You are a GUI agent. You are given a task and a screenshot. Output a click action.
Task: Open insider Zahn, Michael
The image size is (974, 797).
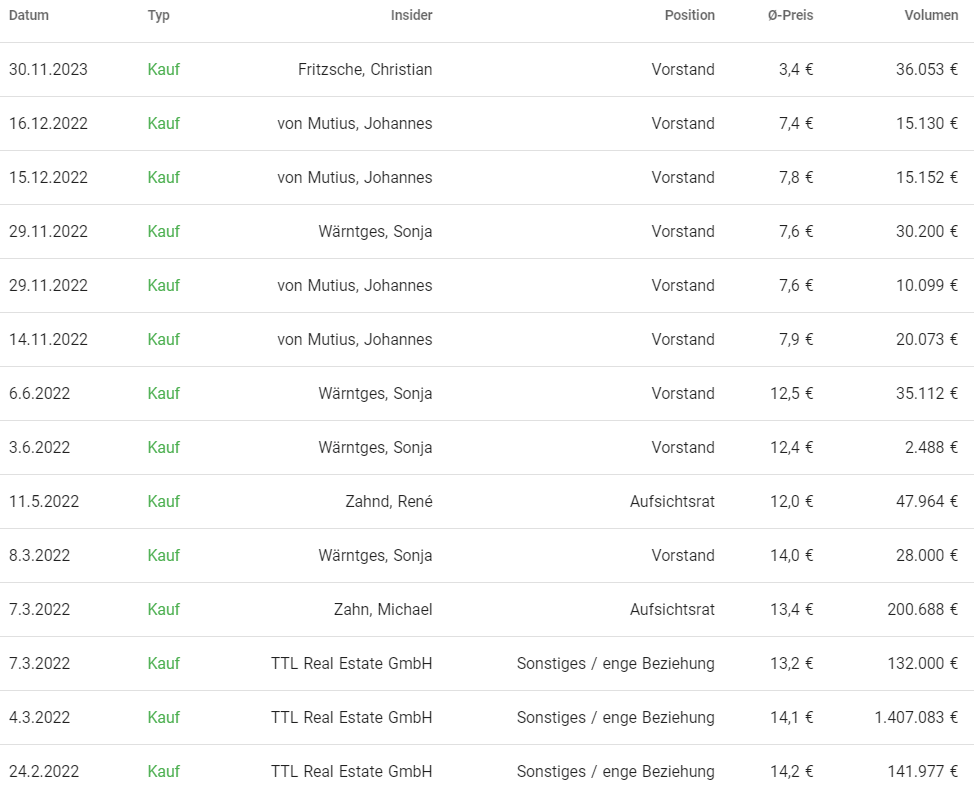point(383,610)
